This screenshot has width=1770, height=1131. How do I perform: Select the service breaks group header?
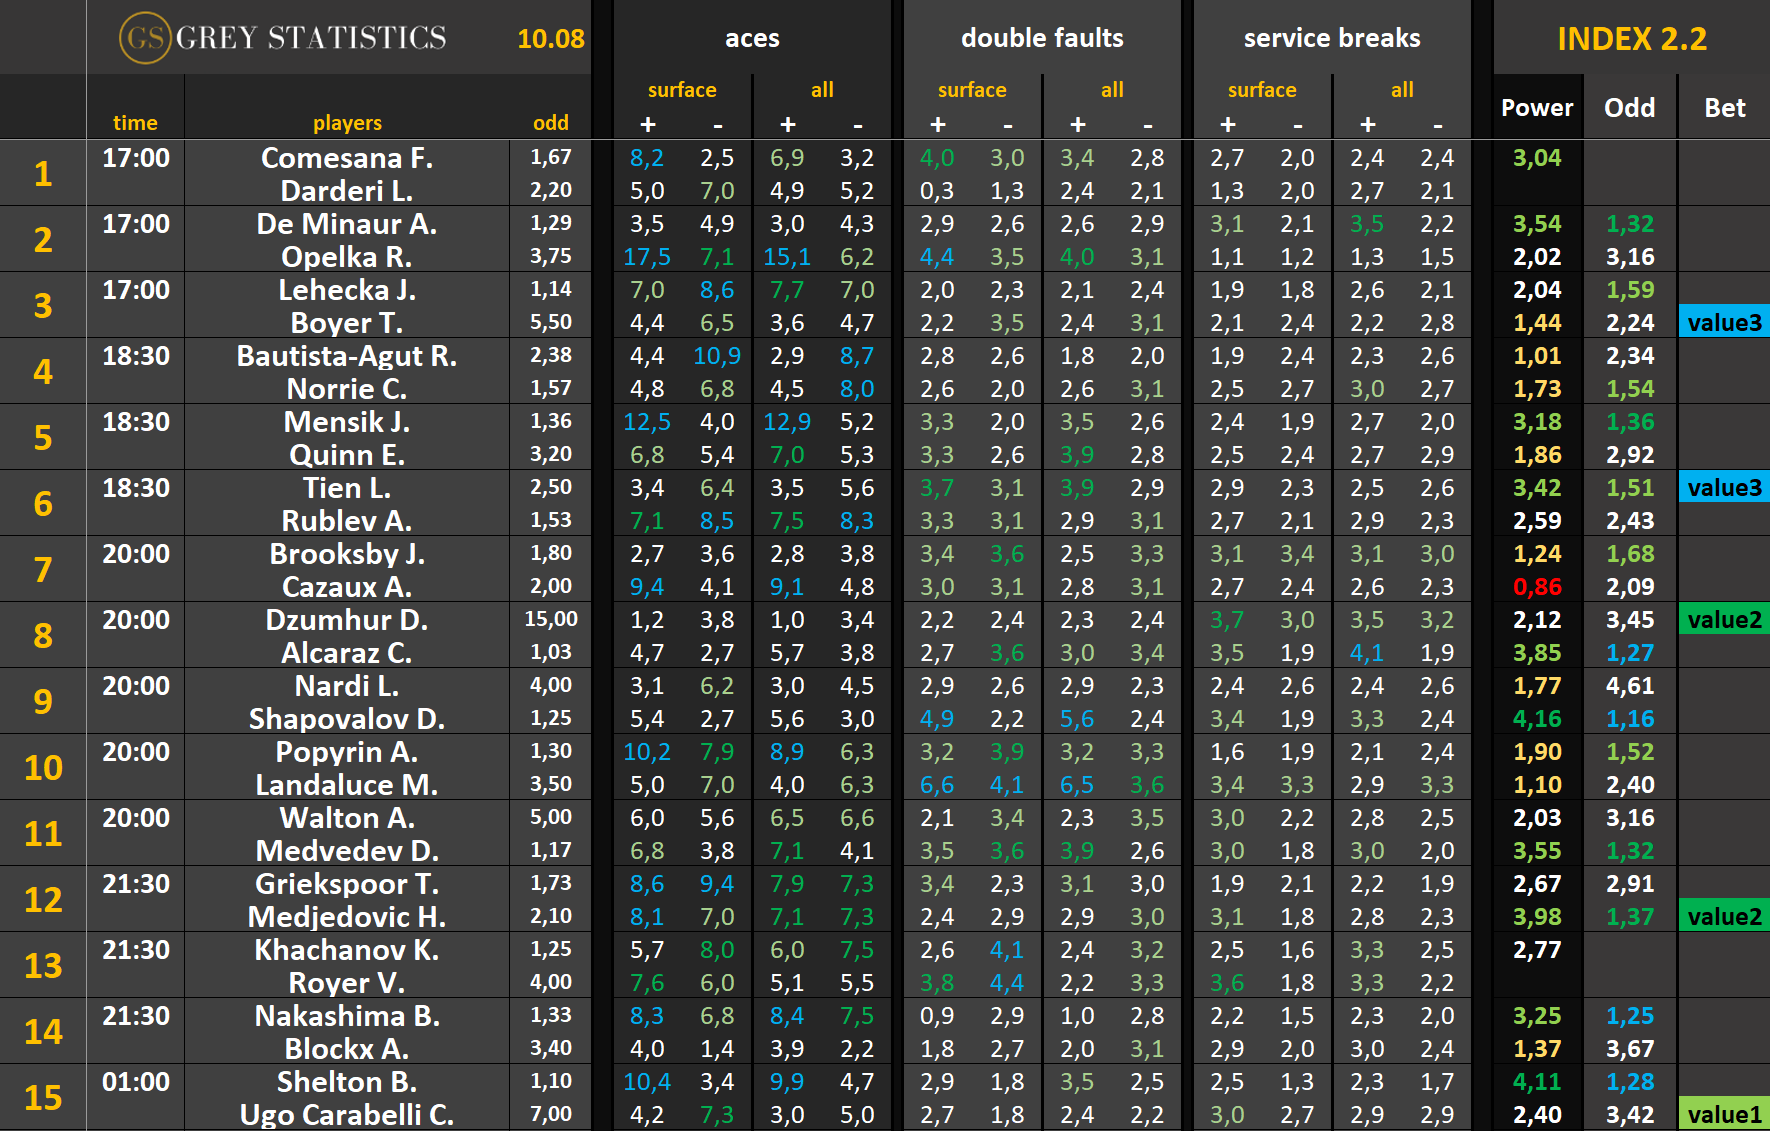(1331, 38)
